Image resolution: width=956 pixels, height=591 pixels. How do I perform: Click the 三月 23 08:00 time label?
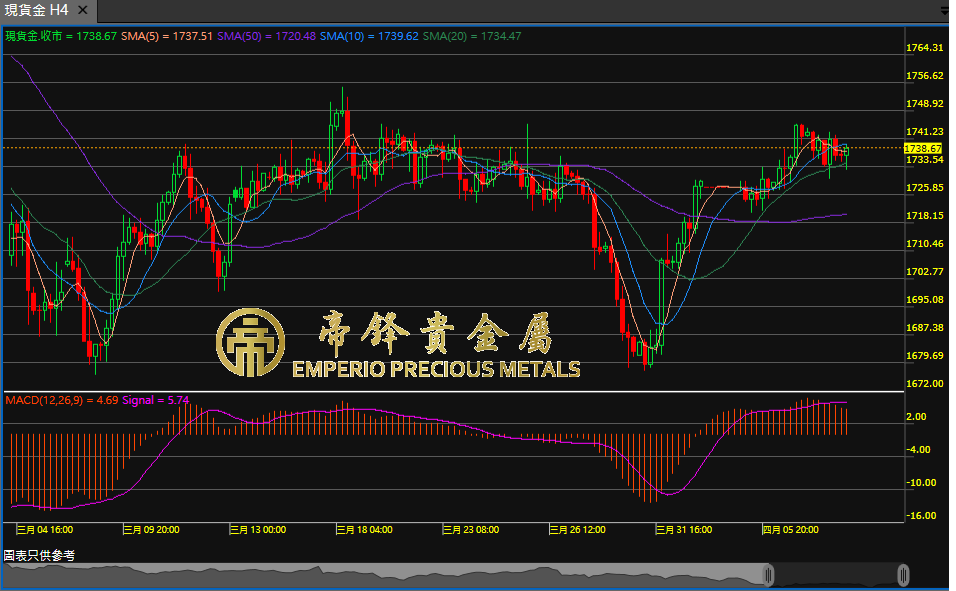click(x=471, y=529)
